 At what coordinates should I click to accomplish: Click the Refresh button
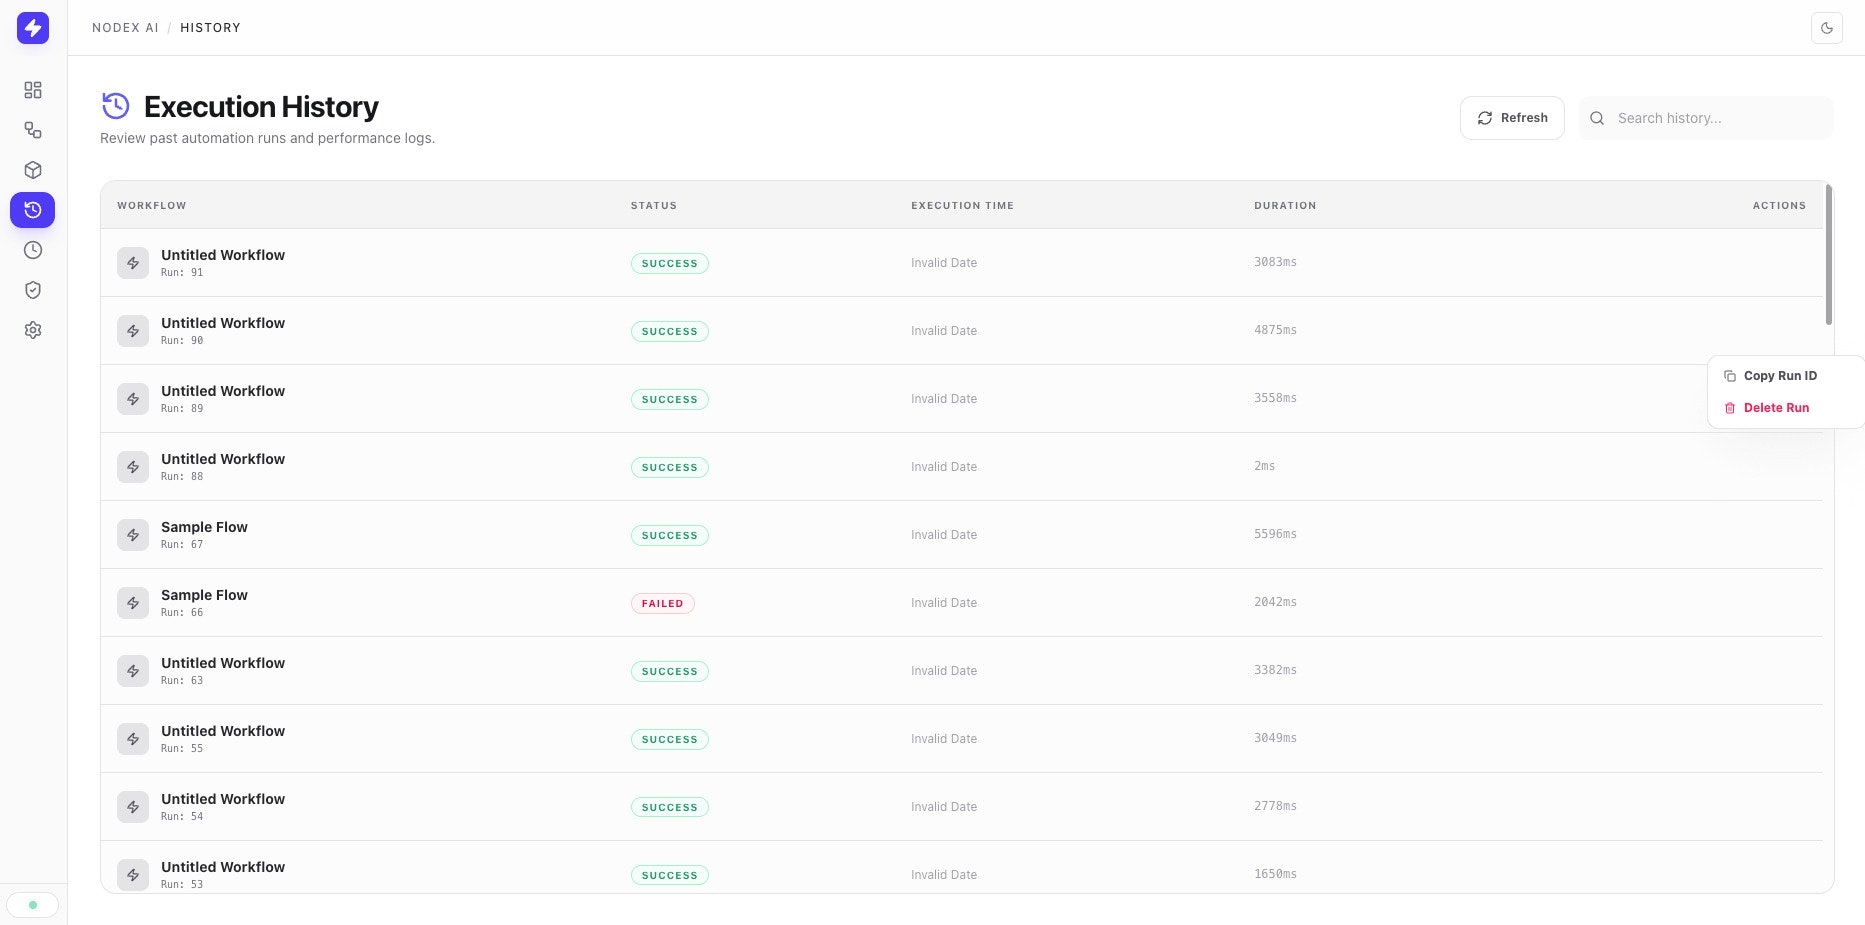[1512, 117]
